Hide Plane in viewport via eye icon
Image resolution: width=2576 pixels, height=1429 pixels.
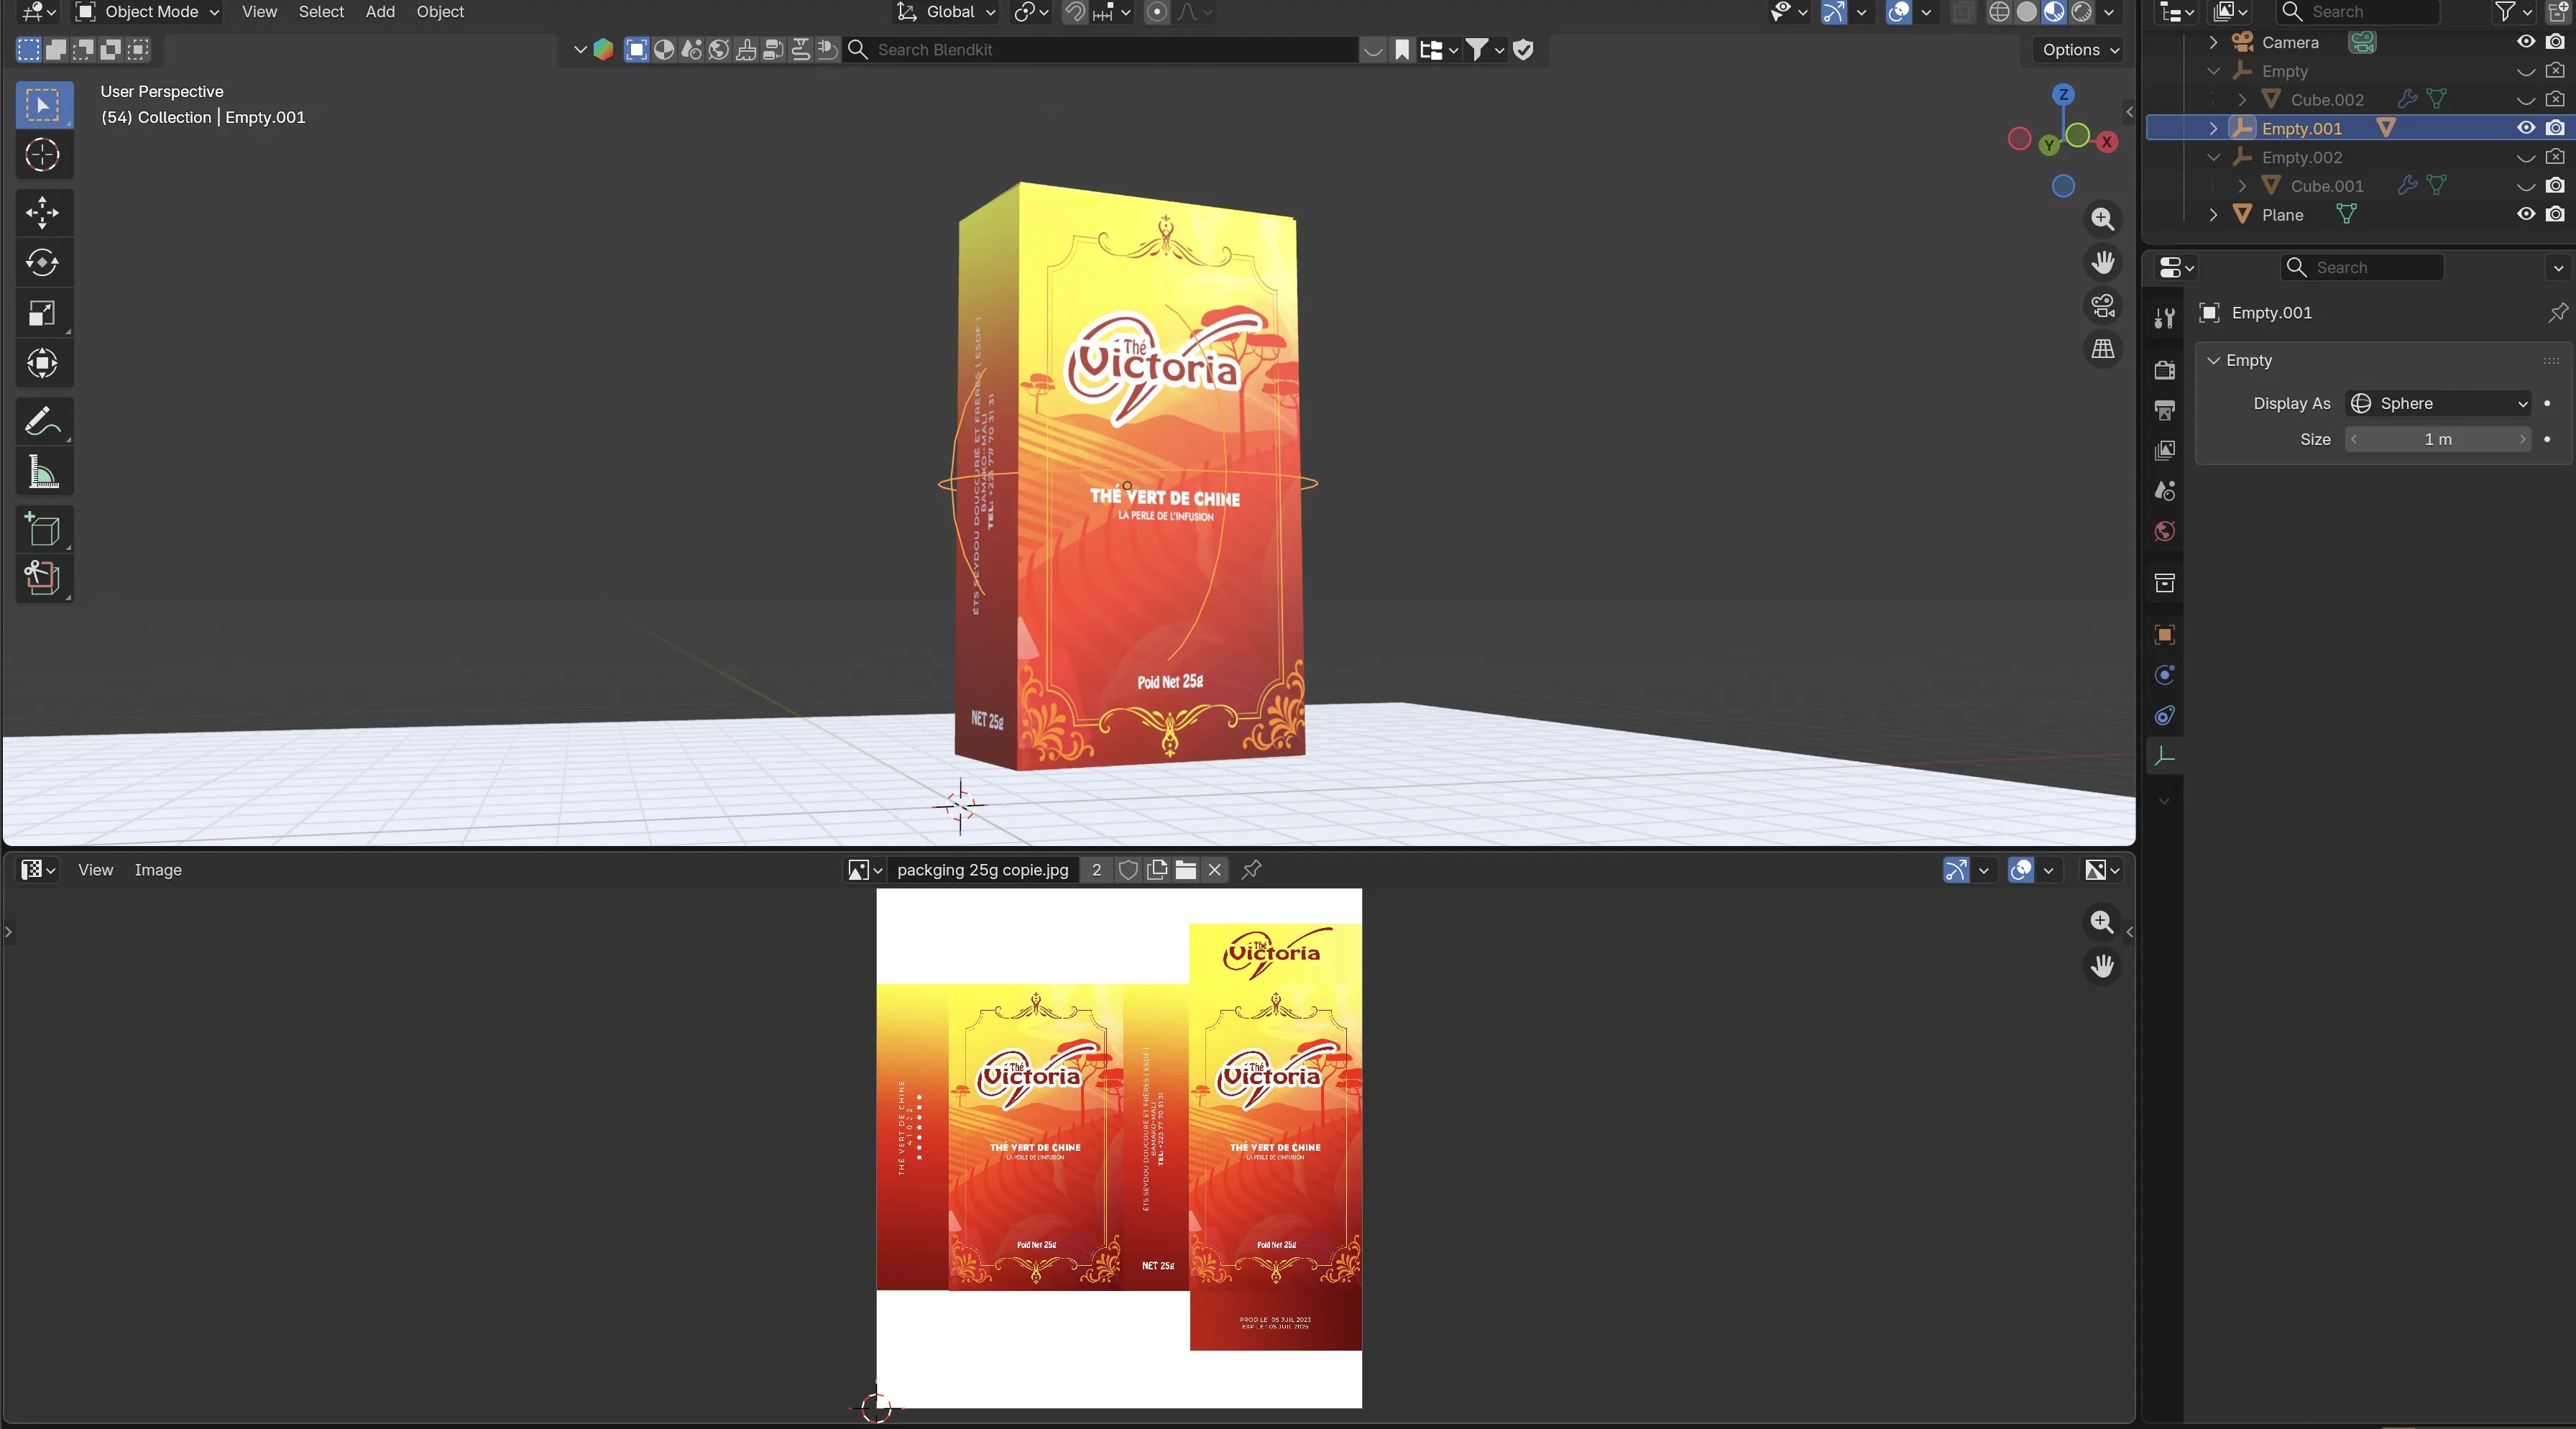[2526, 214]
